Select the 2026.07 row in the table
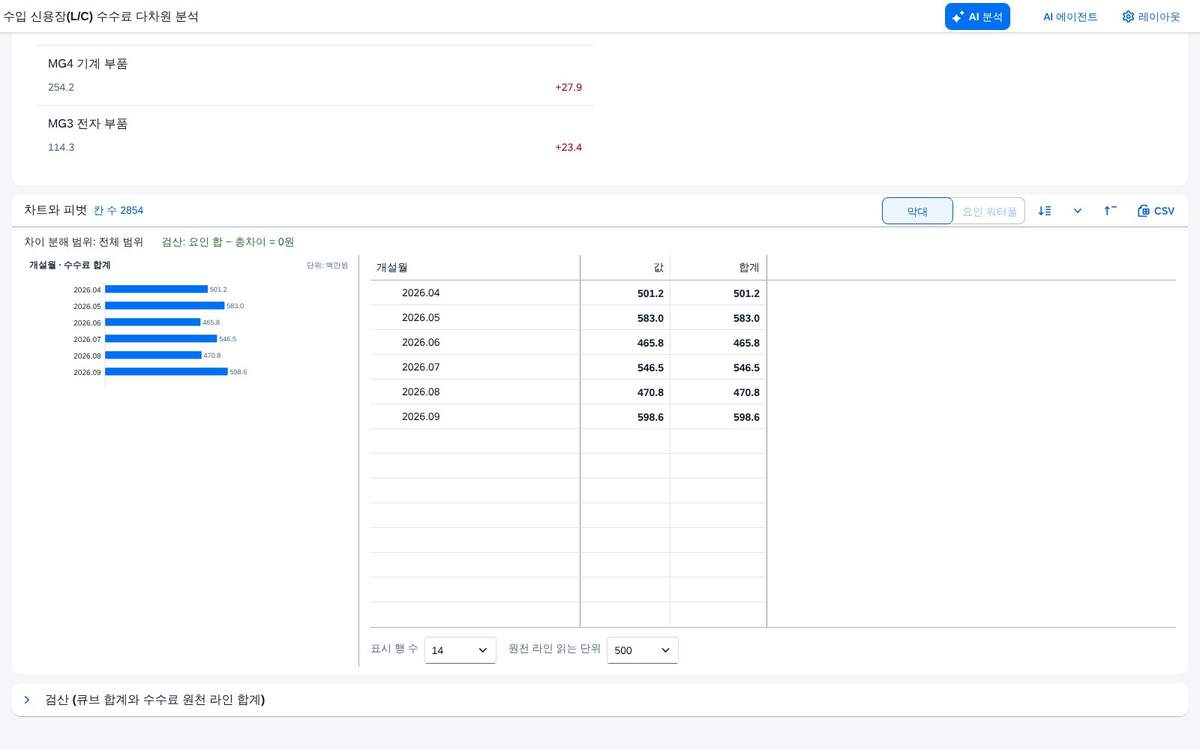The width and height of the screenshot is (1200, 750). point(568,367)
